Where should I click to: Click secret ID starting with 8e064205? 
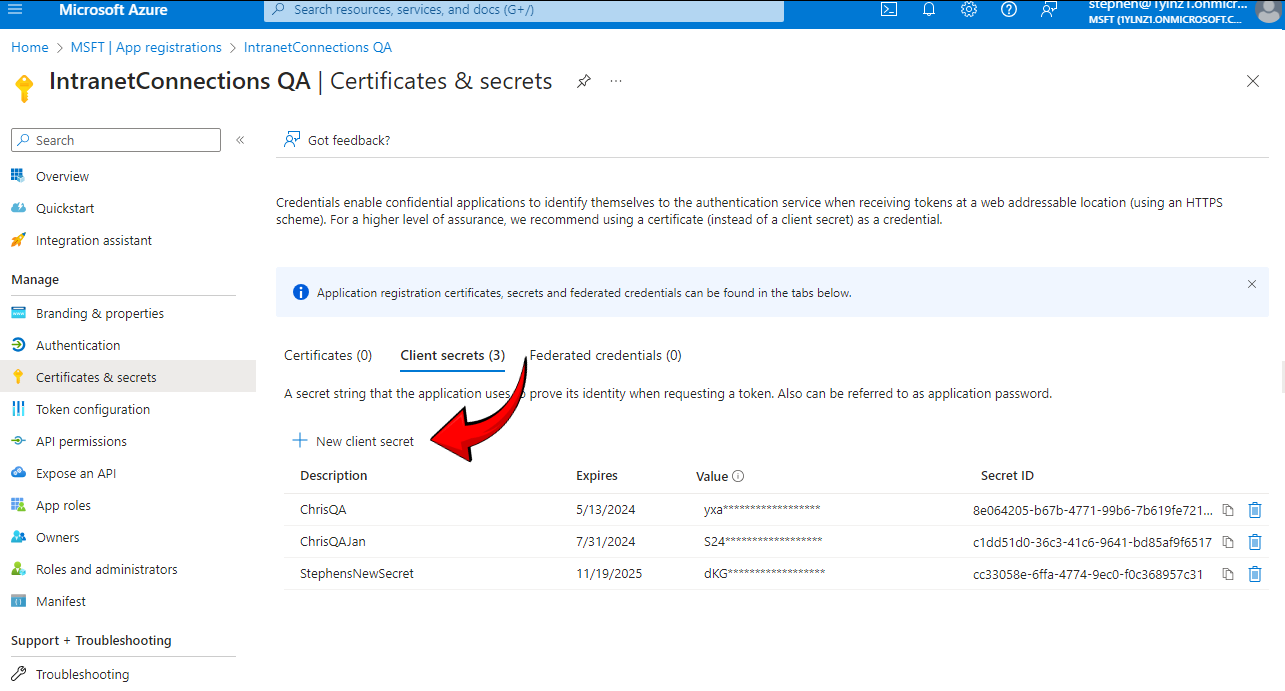(1093, 510)
